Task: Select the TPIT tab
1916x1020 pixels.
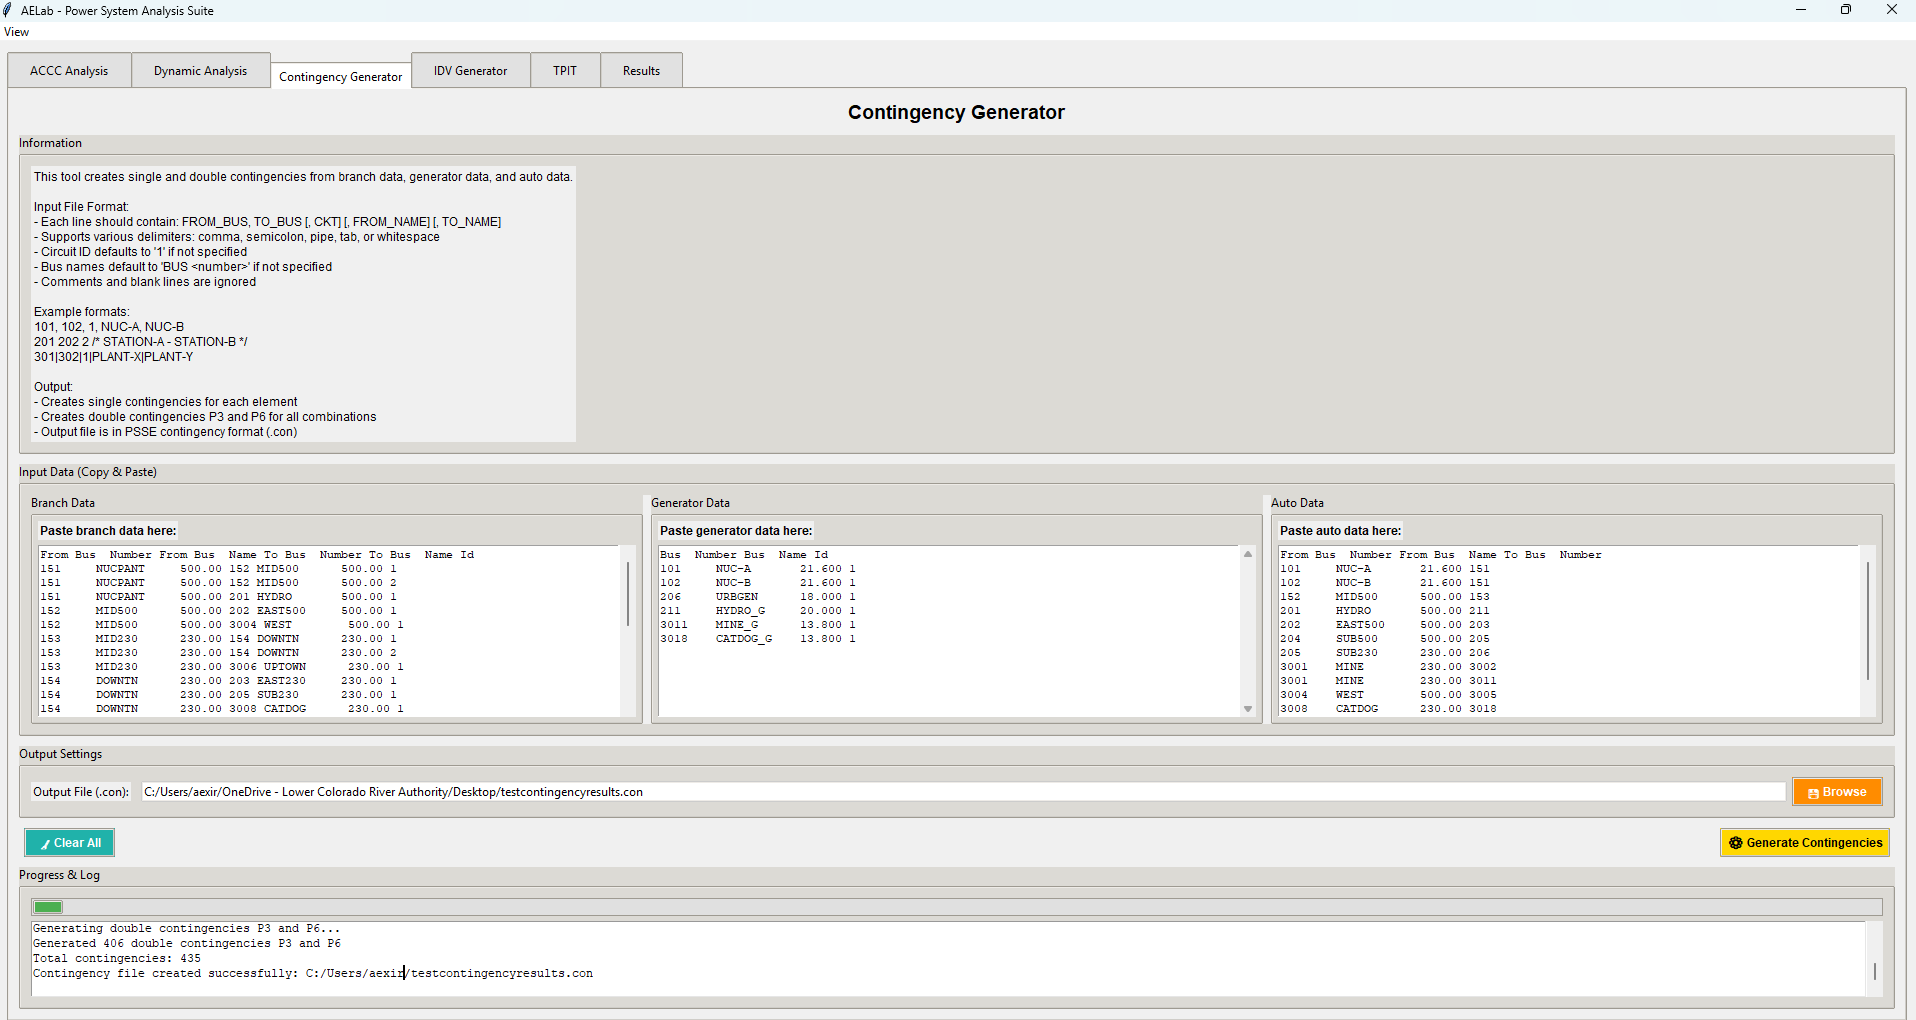Action: [x=565, y=71]
